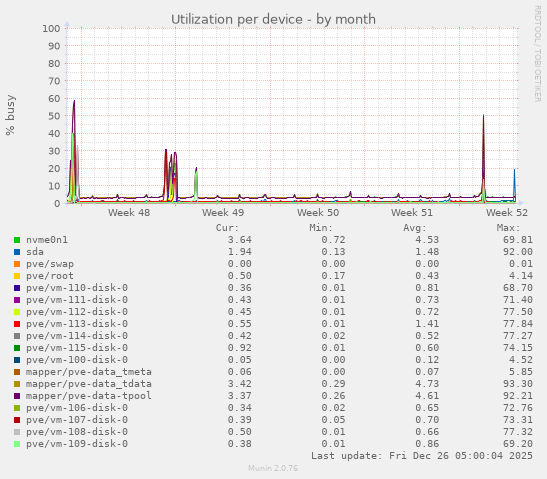Click the Week 48 axis label
The image size is (547, 479).
(129, 212)
